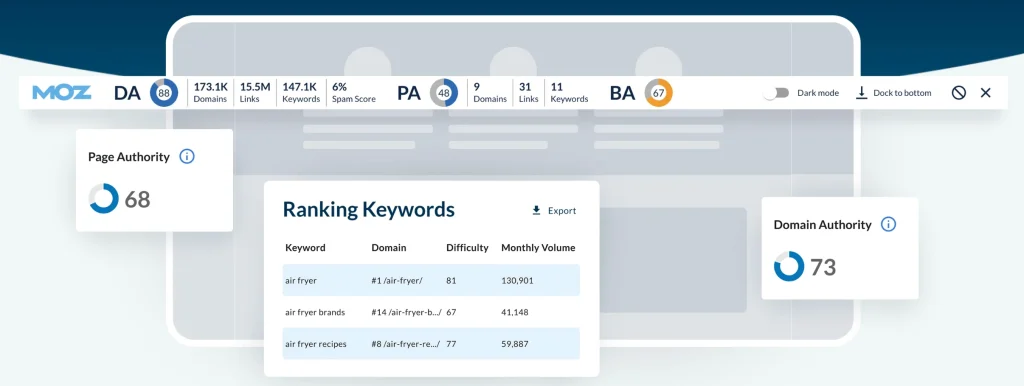
Task: Click the Difficulty column header
Action: click(467, 248)
